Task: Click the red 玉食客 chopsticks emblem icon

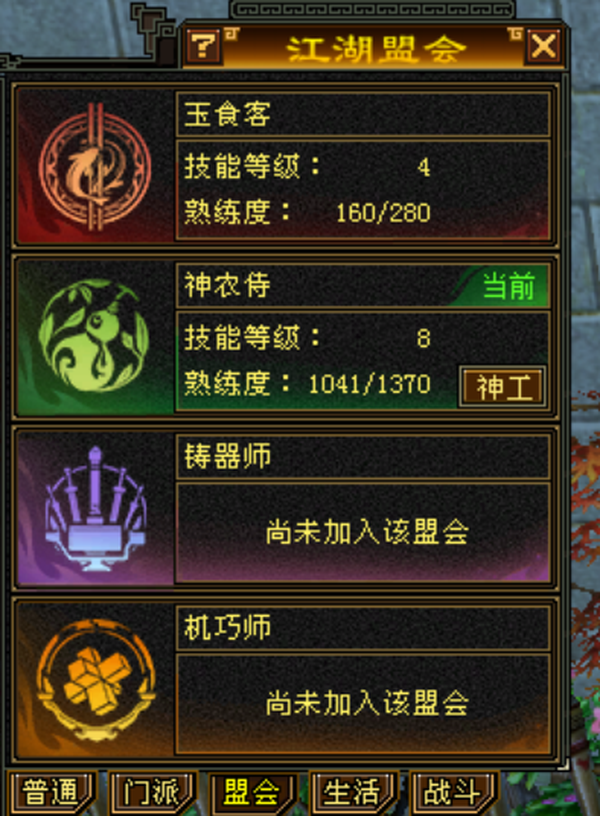Action: 95,167
